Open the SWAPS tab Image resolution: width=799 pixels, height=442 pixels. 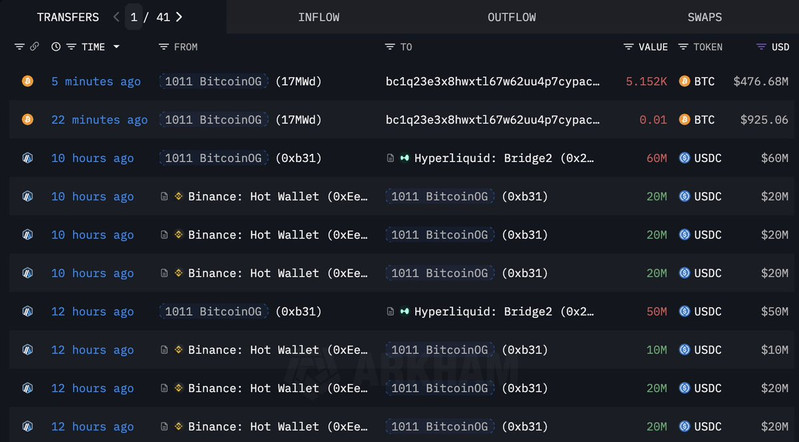tap(704, 17)
